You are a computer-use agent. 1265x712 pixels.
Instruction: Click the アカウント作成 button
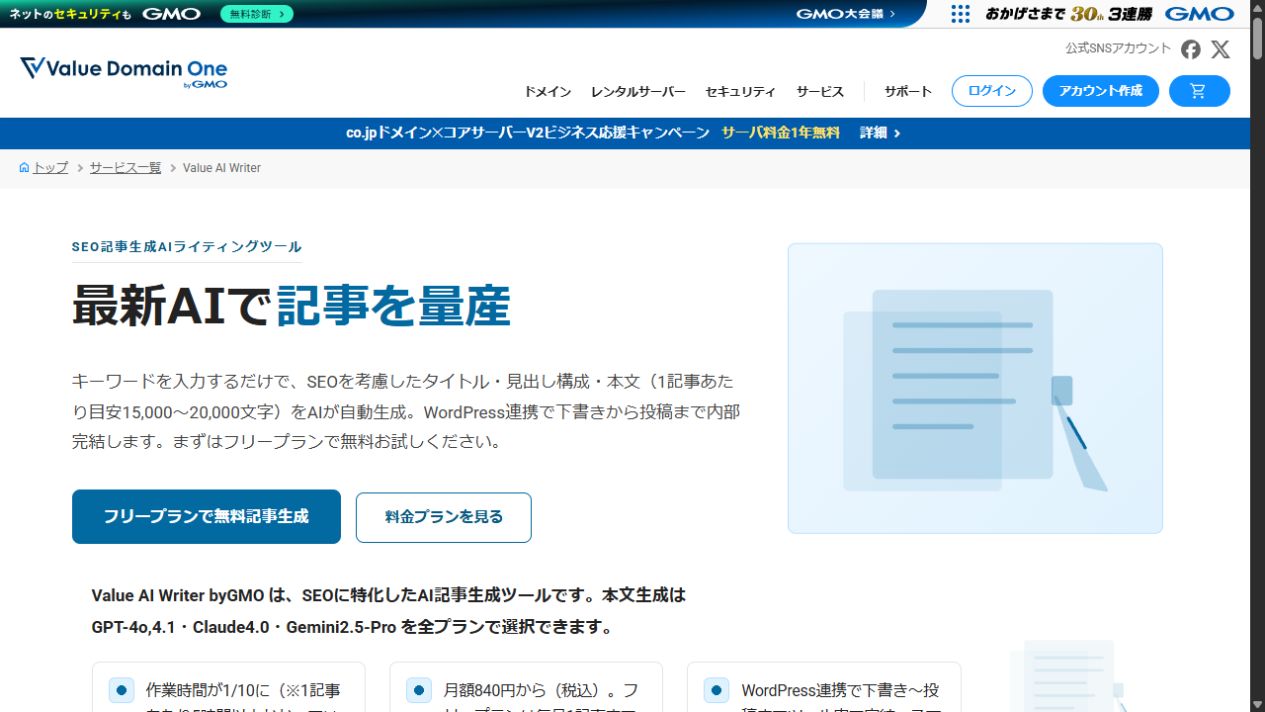click(x=1101, y=91)
